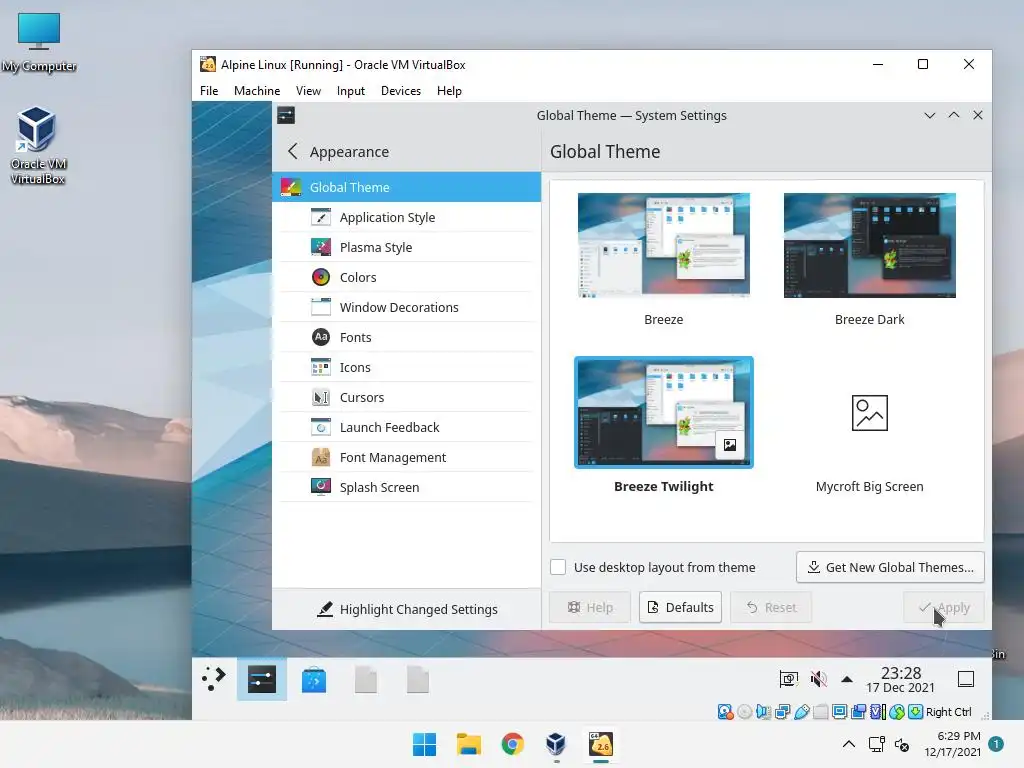Click Highlight Changed Settings
This screenshot has width=1024, height=768.
coord(407,609)
